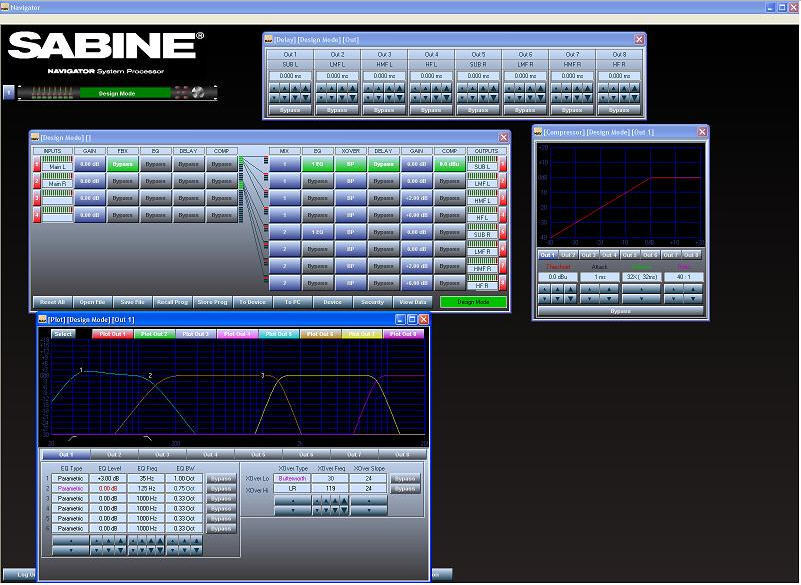Click the green Design Mode button in the bottom bar

(474, 302)
